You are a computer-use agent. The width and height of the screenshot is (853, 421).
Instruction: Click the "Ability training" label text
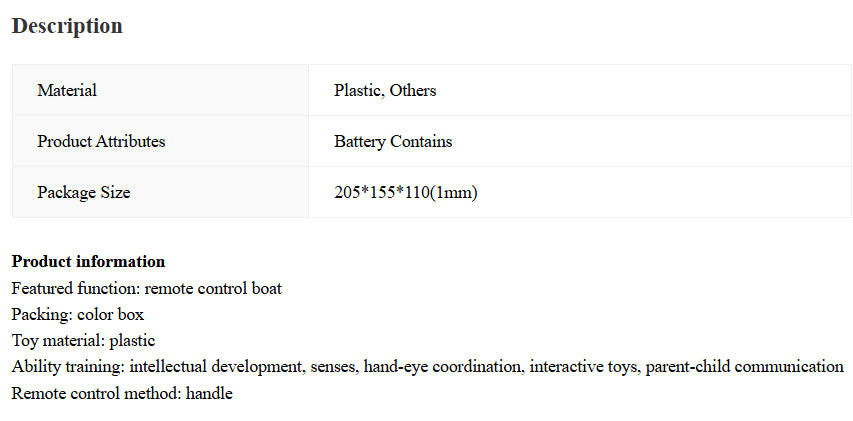click(x=67, y=366)
